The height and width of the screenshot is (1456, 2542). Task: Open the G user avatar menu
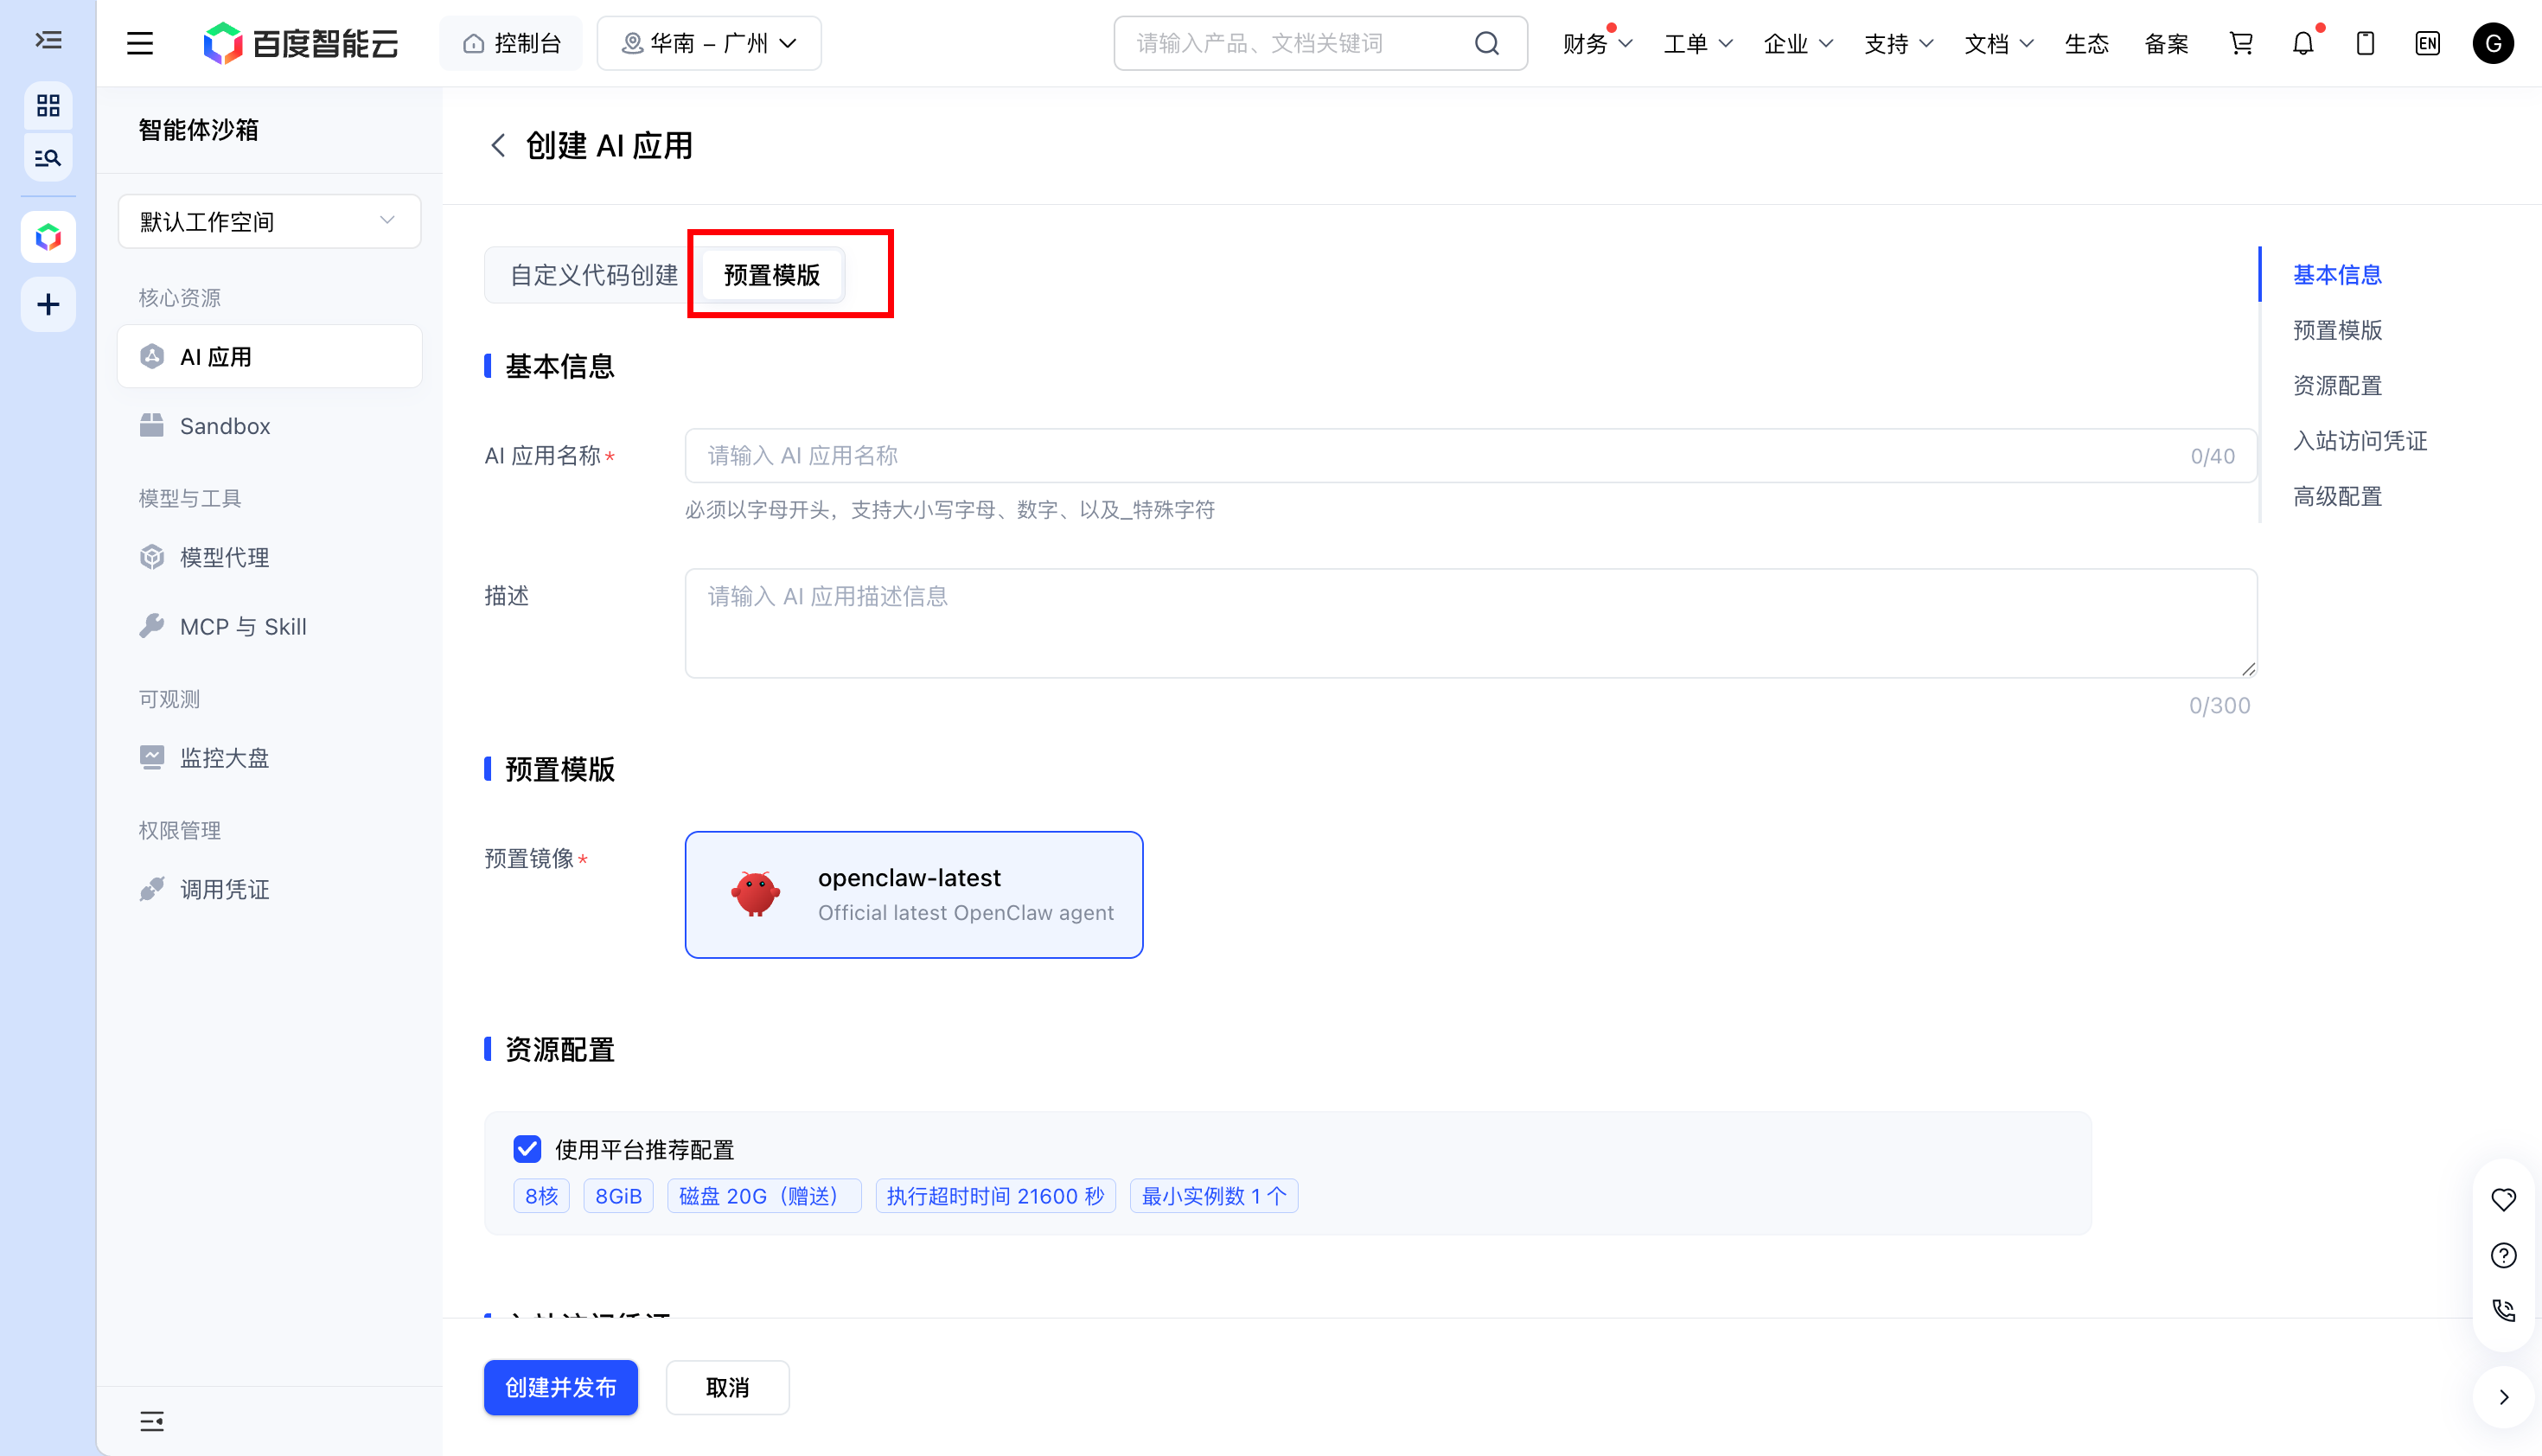[2493, 43]
